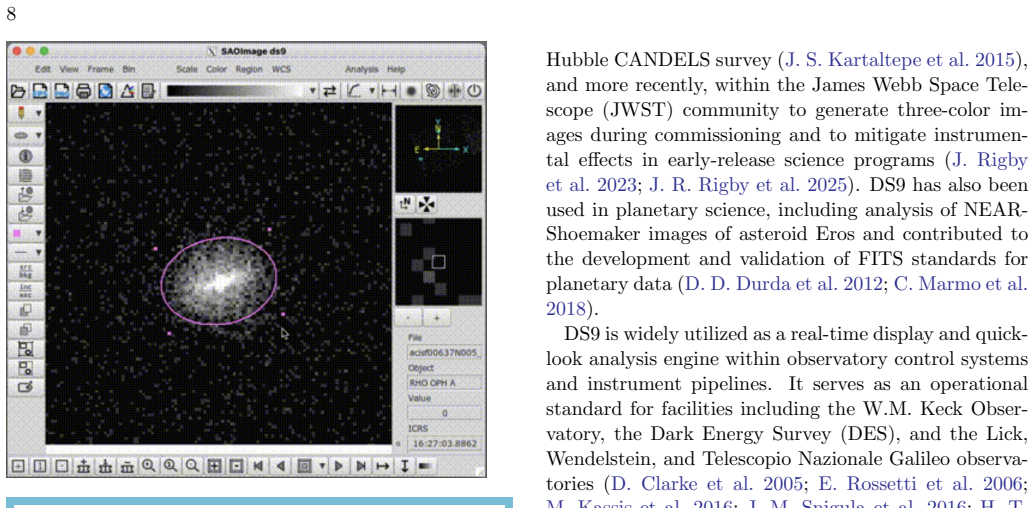Click the open file folder icon in ds9
Image resolution: width=1035 pixels, height=508 pixels.
[18, 91]
